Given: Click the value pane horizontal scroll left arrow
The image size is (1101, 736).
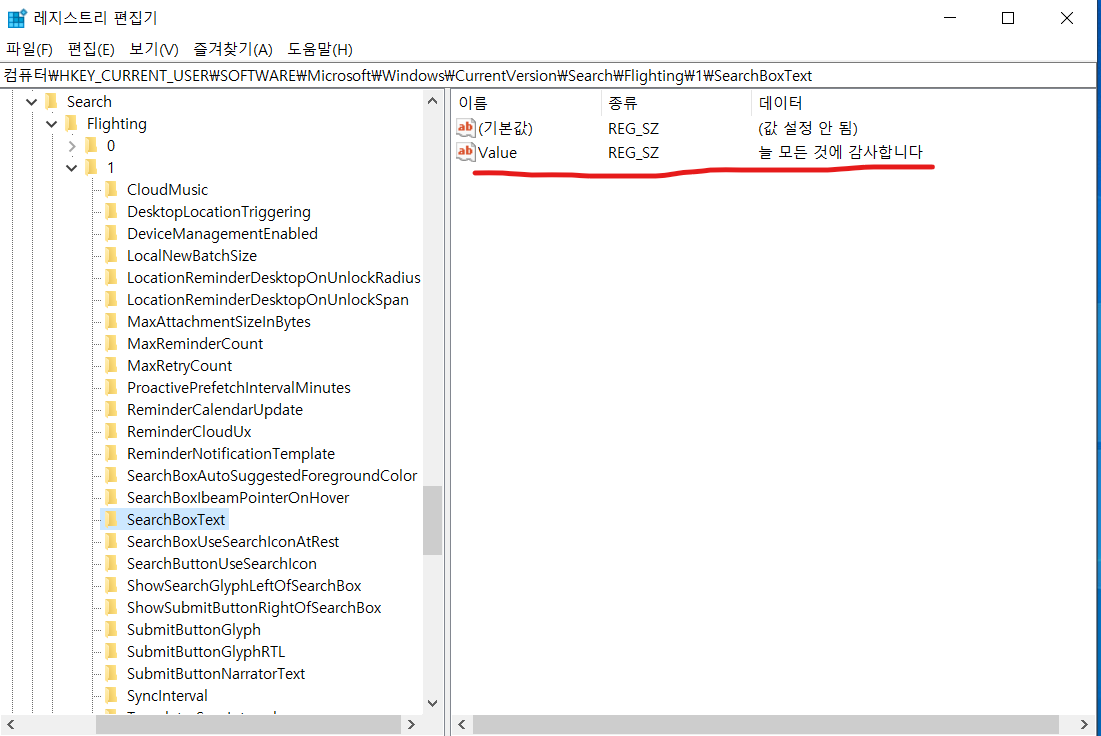Looking at the screenshot, I should tap(462, 724).
